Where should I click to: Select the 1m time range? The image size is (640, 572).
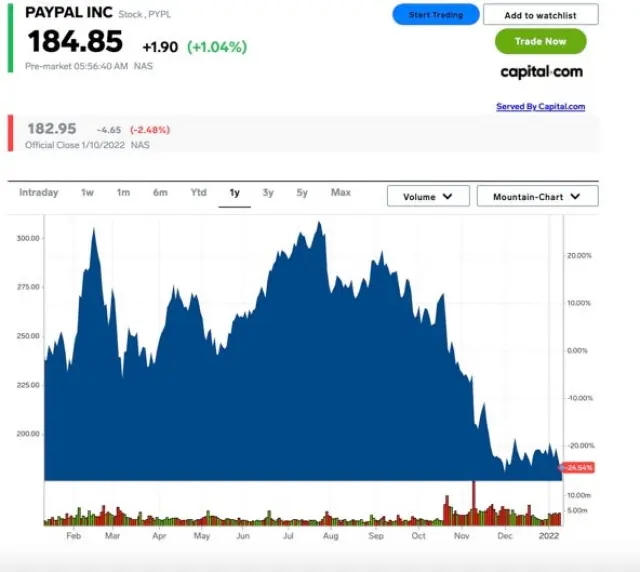[x=123, y=193]
